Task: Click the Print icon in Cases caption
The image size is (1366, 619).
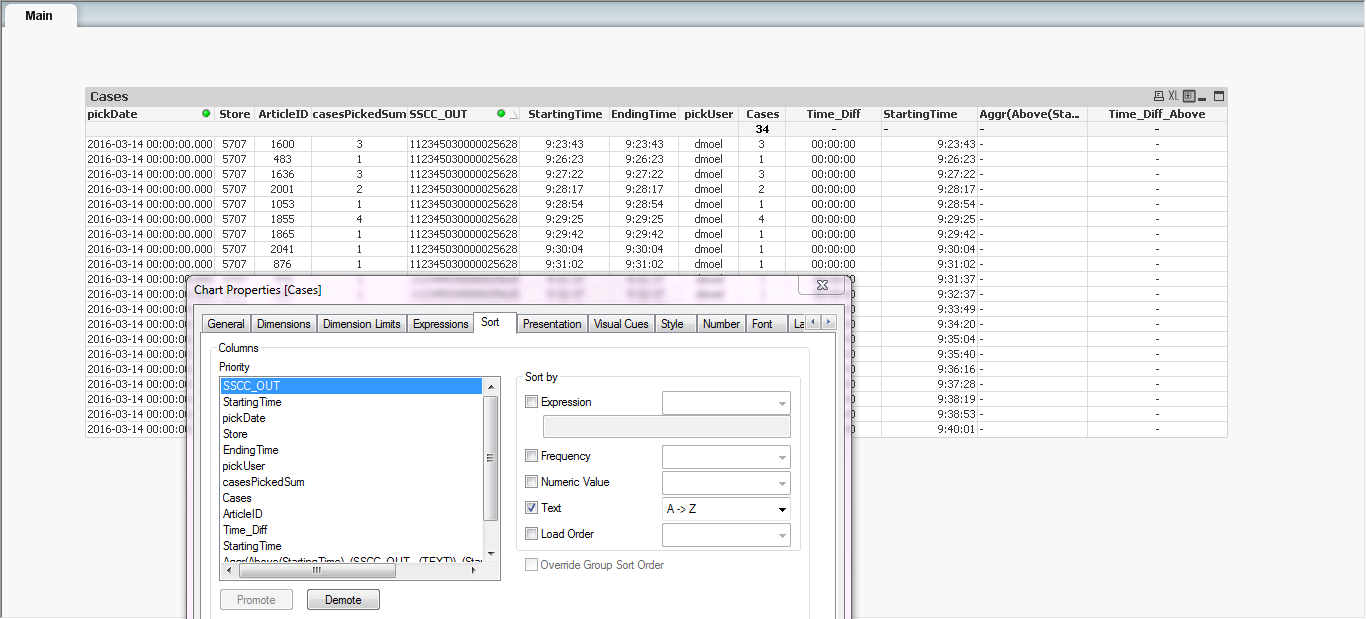Action: [x=1158, y=97]
